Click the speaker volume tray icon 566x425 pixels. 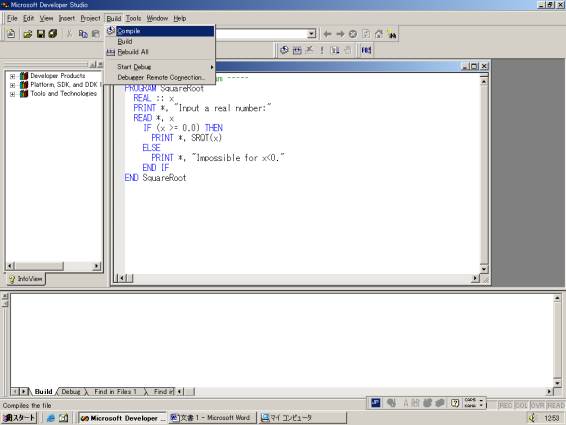(x=532, y=418)
